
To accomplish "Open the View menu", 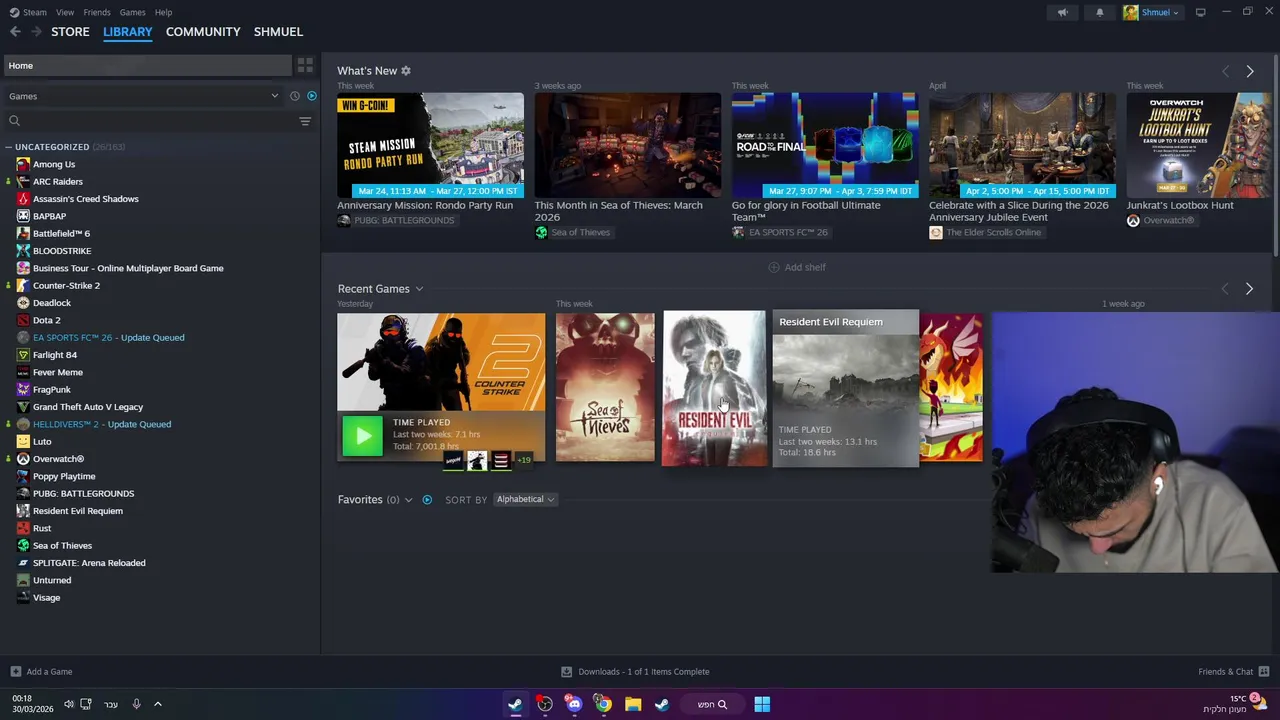I will 65,12.
